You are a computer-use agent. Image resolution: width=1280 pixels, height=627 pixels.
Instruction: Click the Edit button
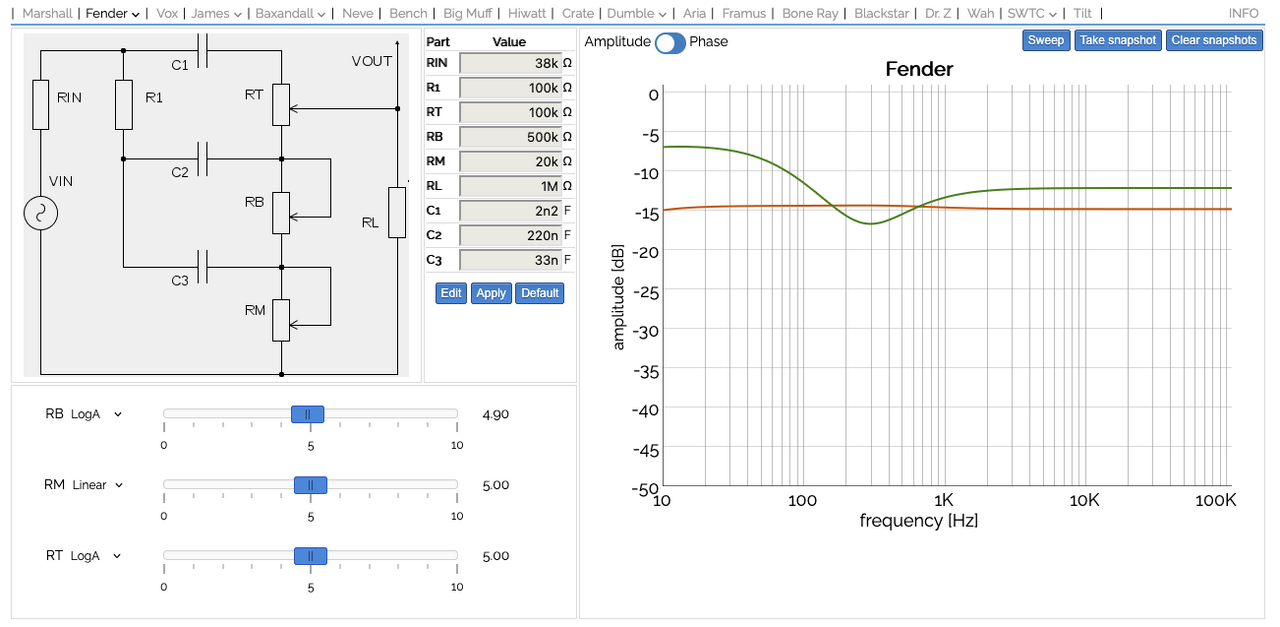tap(451, 293)
